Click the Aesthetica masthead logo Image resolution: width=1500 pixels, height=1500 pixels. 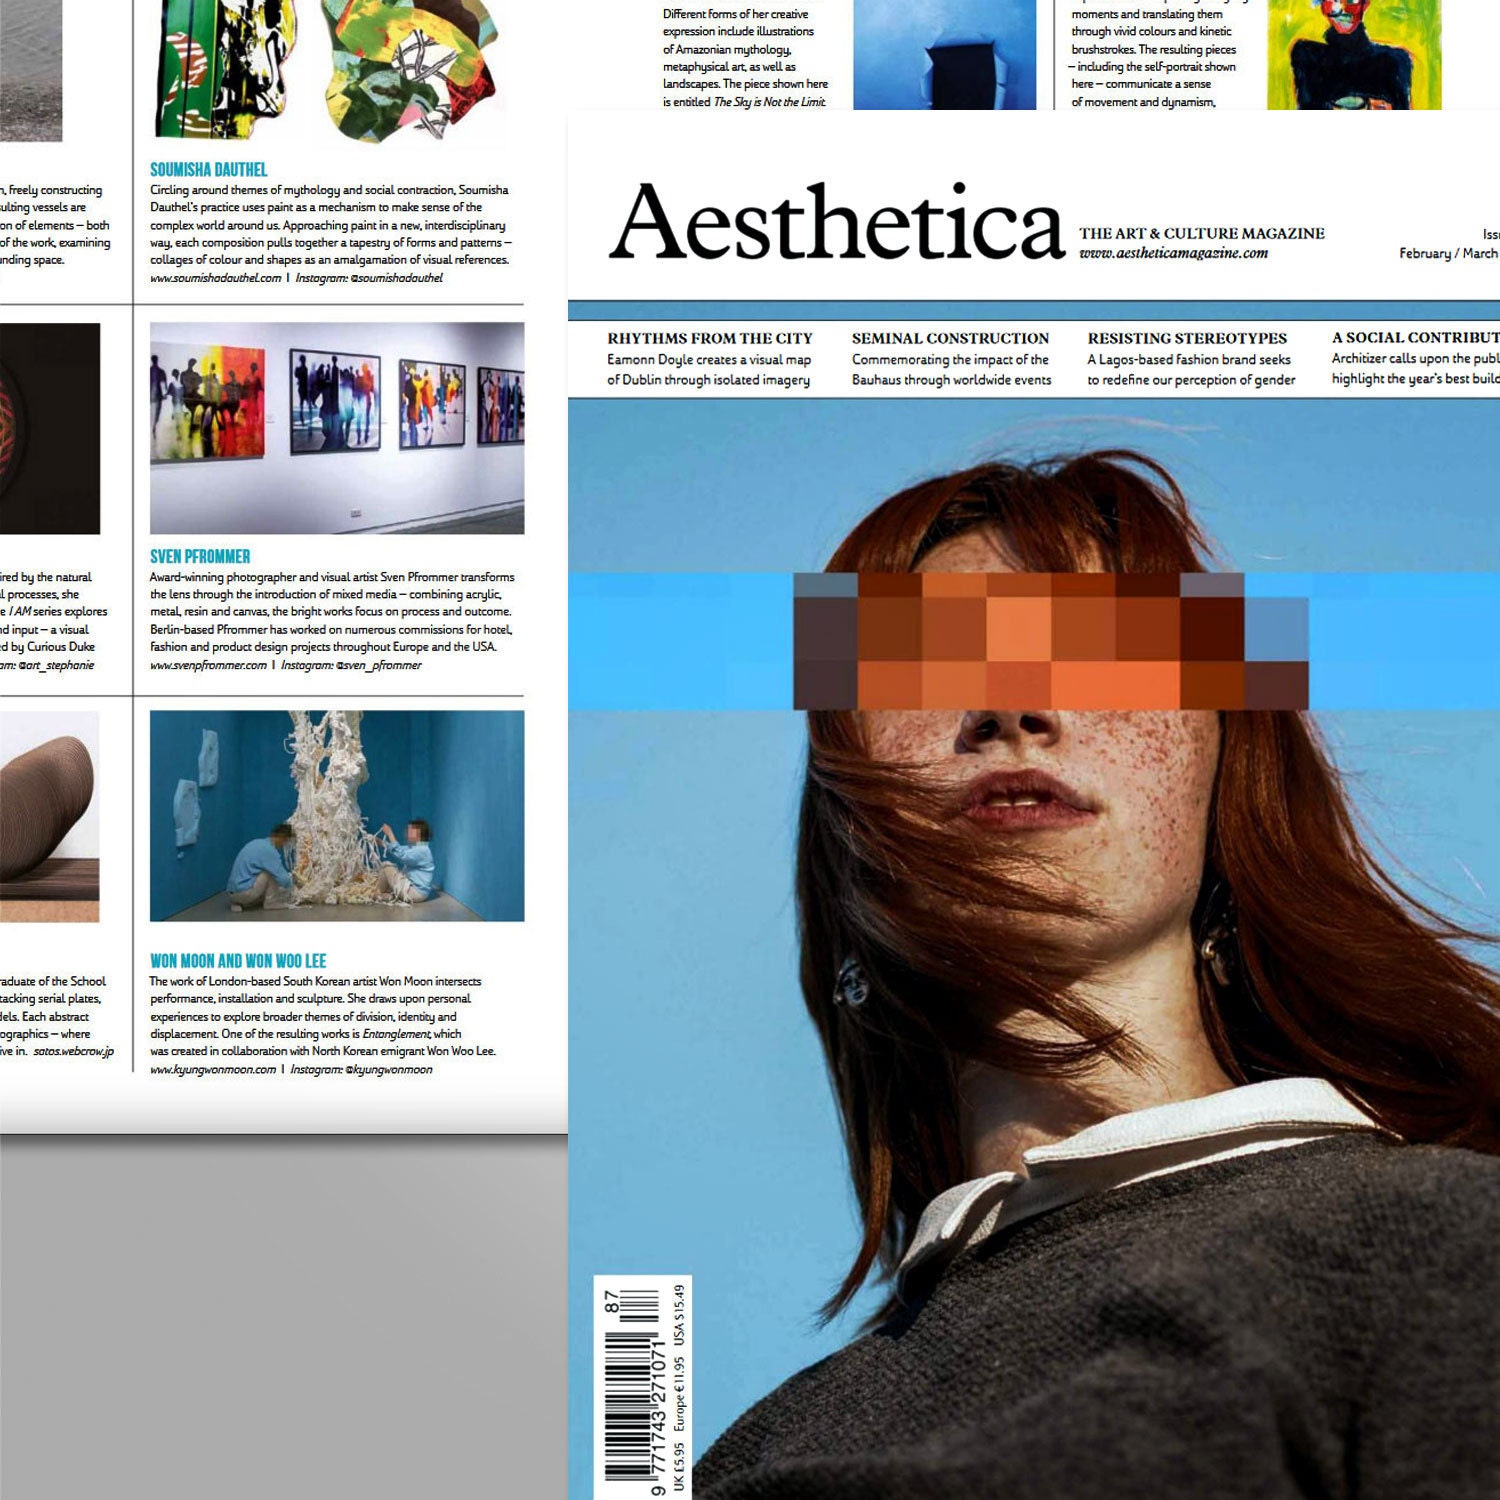838,222
